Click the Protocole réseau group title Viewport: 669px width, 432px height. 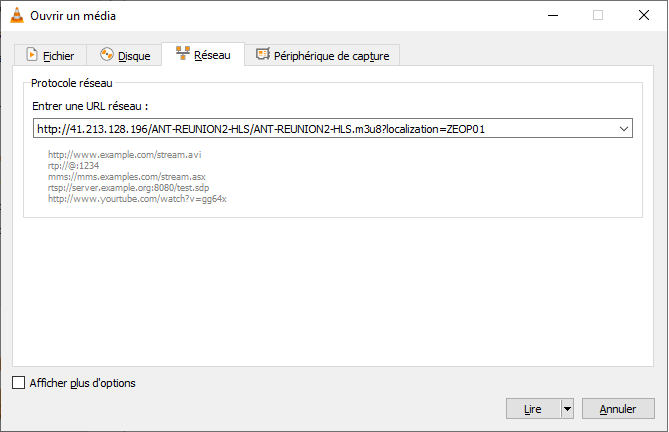[x=72, y=83]
